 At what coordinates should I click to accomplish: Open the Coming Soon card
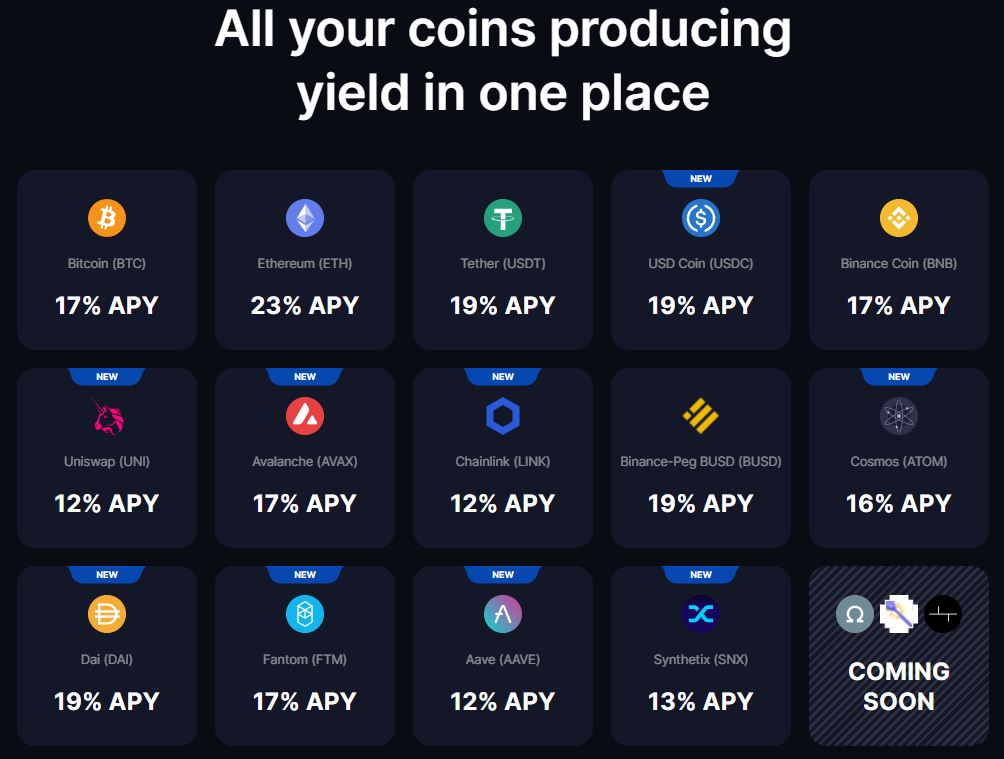[899, 656]
